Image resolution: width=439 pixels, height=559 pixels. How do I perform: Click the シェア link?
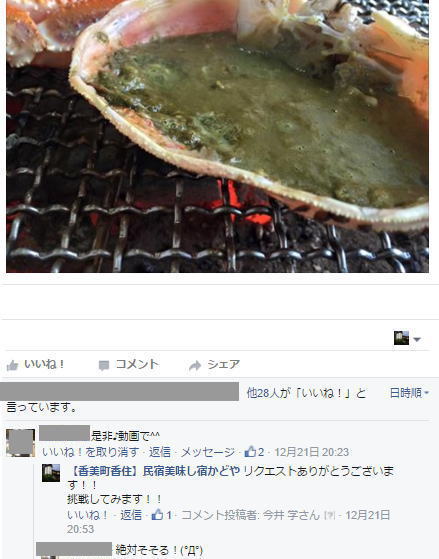point(224,364)
